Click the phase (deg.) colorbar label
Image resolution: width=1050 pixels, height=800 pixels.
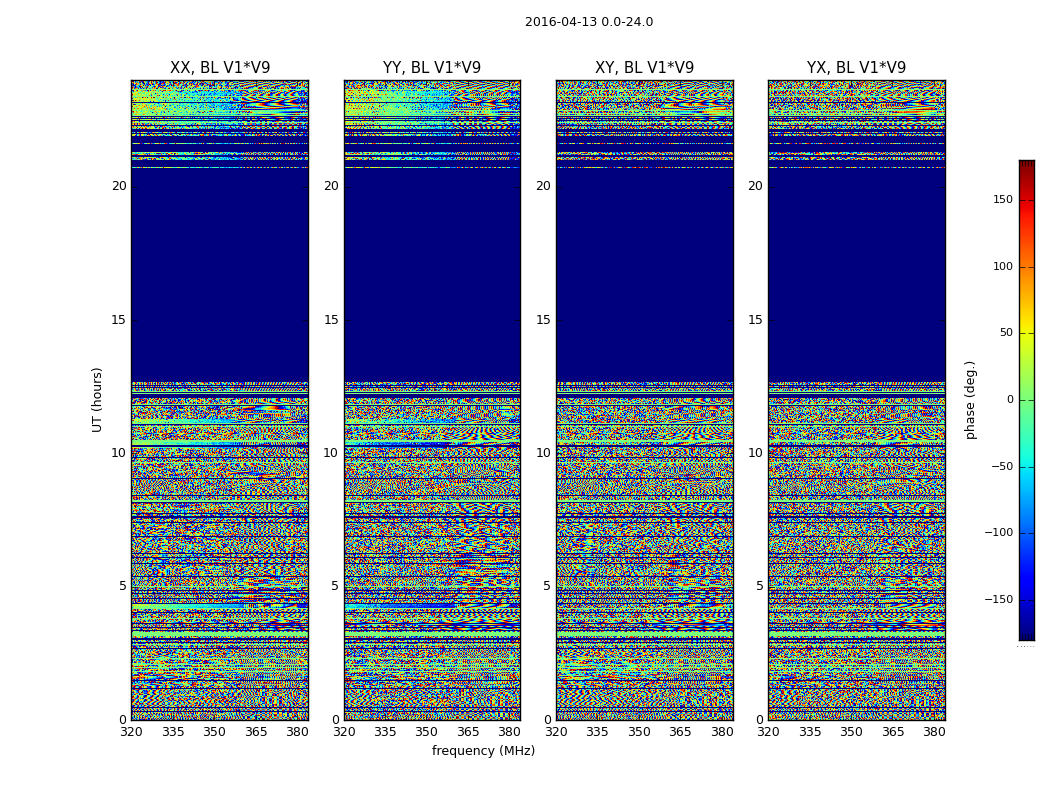coord(970,399)
